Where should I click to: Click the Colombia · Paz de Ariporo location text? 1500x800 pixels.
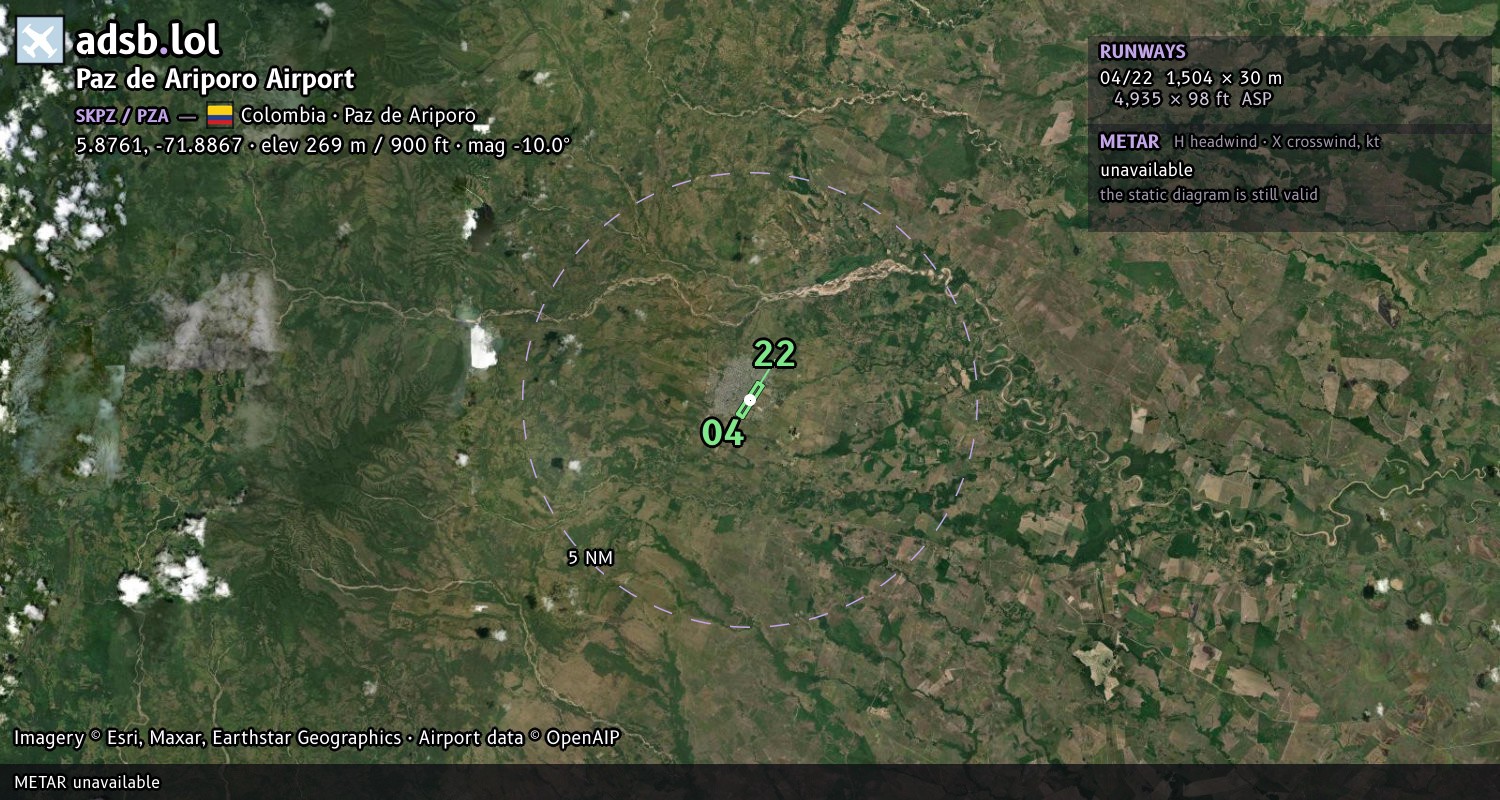(358, 115)
